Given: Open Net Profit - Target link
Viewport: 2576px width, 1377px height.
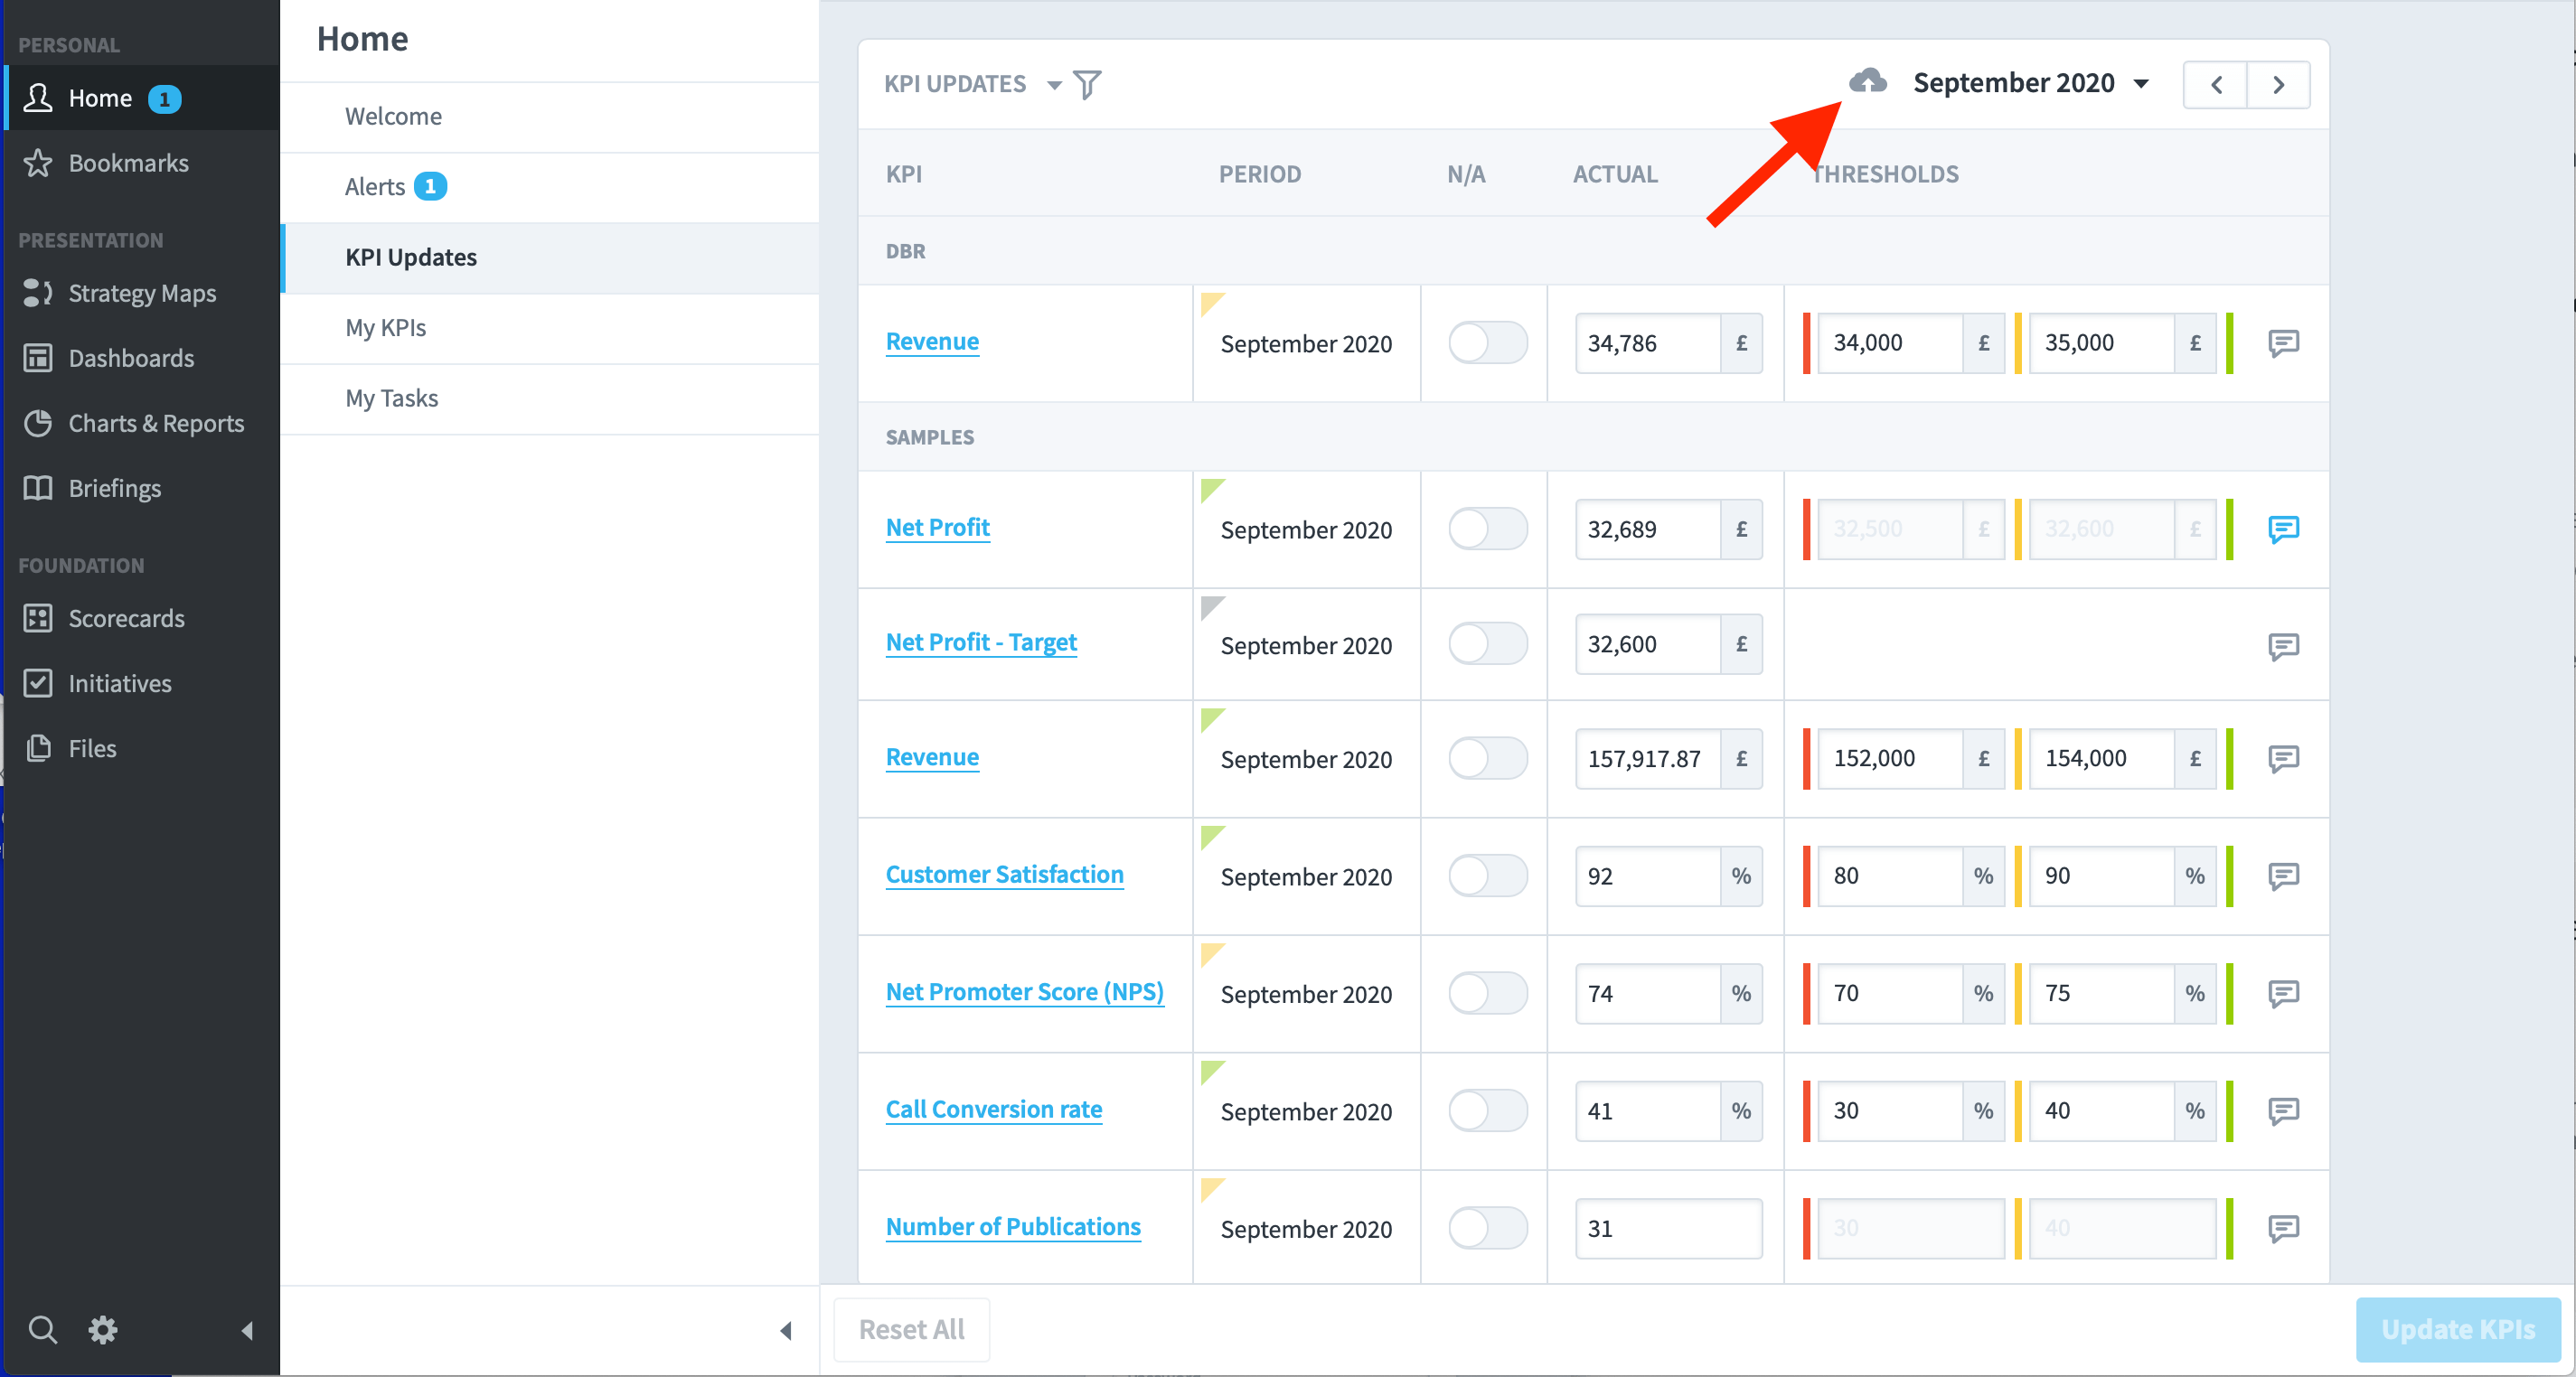Looking at the screenshot, I should (981, 643).
